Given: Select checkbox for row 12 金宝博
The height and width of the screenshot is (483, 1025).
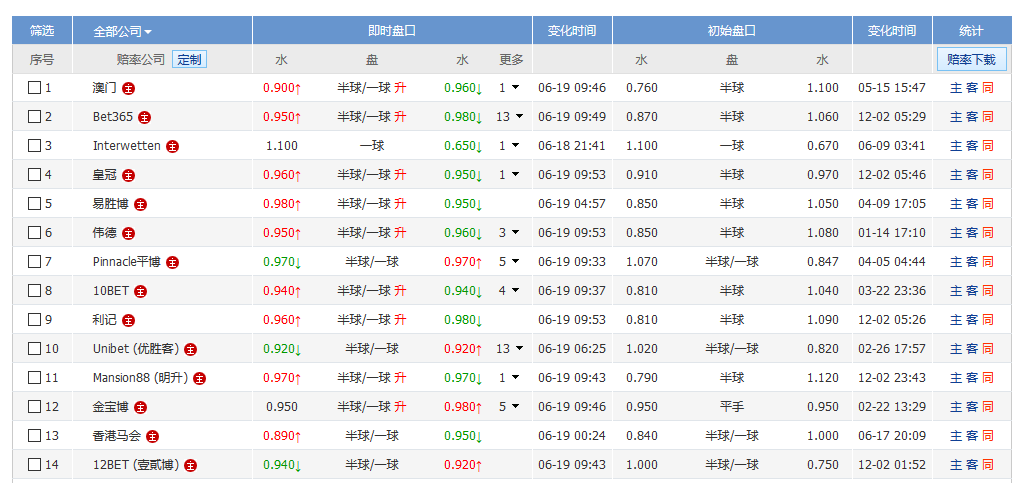Looking at the screenshot, I should click(x=34, y=407).
